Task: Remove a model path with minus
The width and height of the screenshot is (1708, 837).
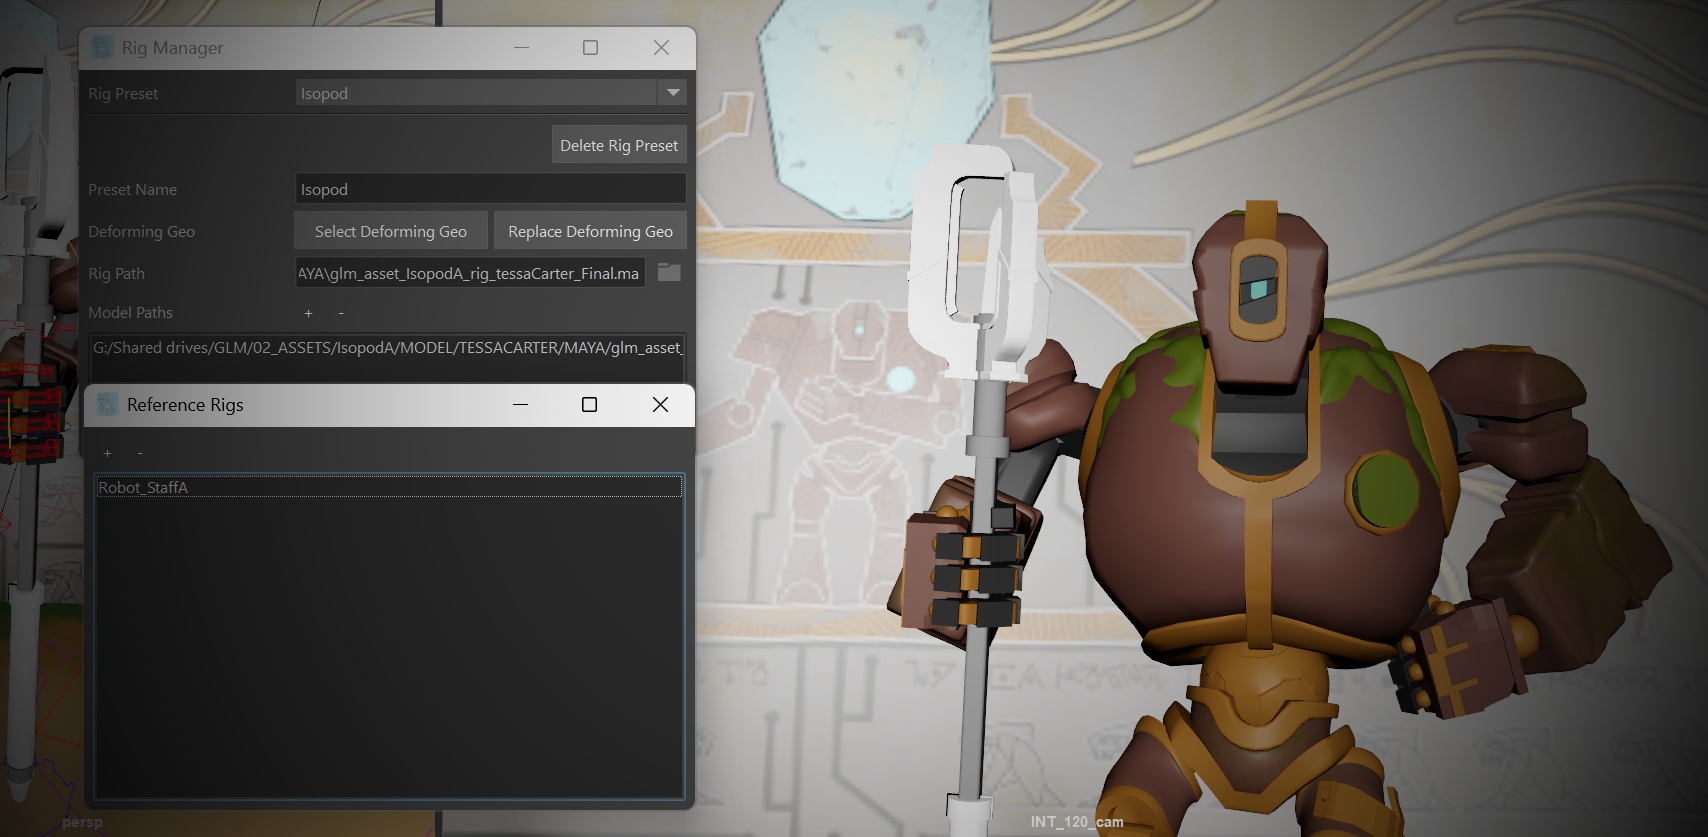Action: [x=341, y=313]
